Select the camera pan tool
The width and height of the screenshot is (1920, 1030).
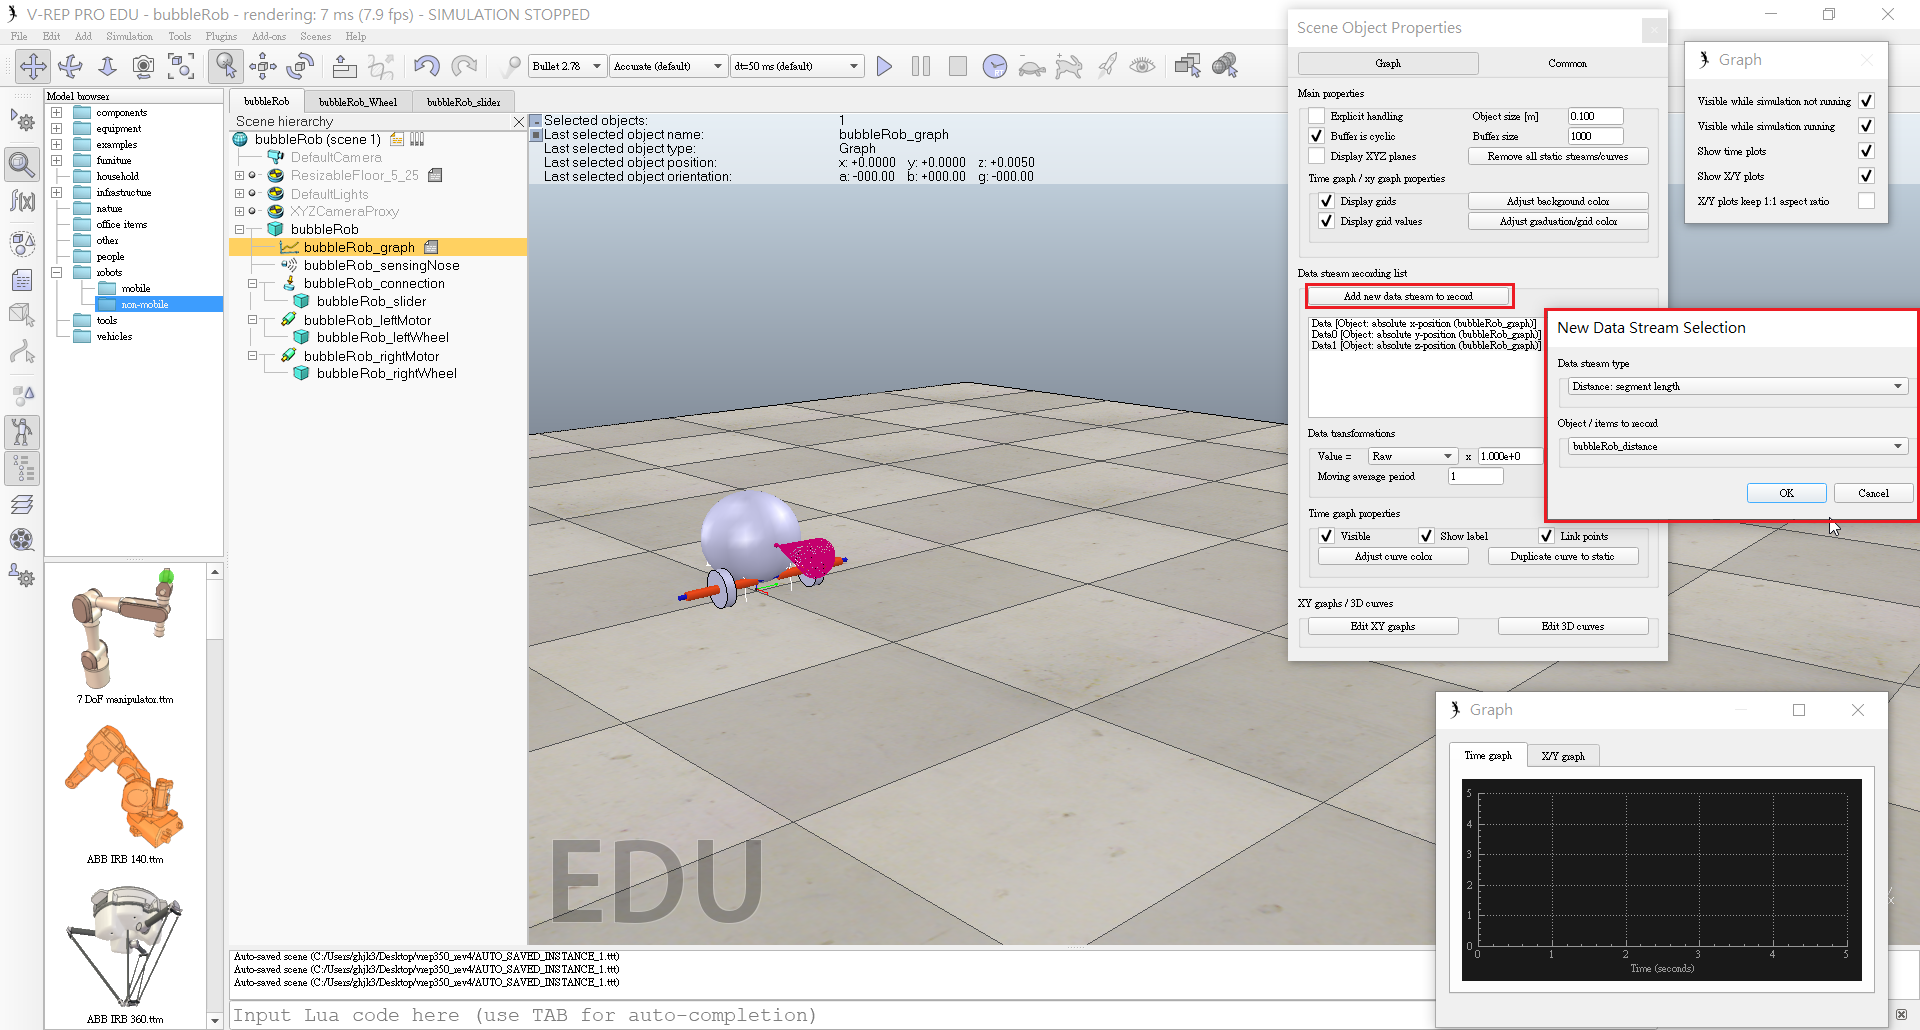click(33, 66)
